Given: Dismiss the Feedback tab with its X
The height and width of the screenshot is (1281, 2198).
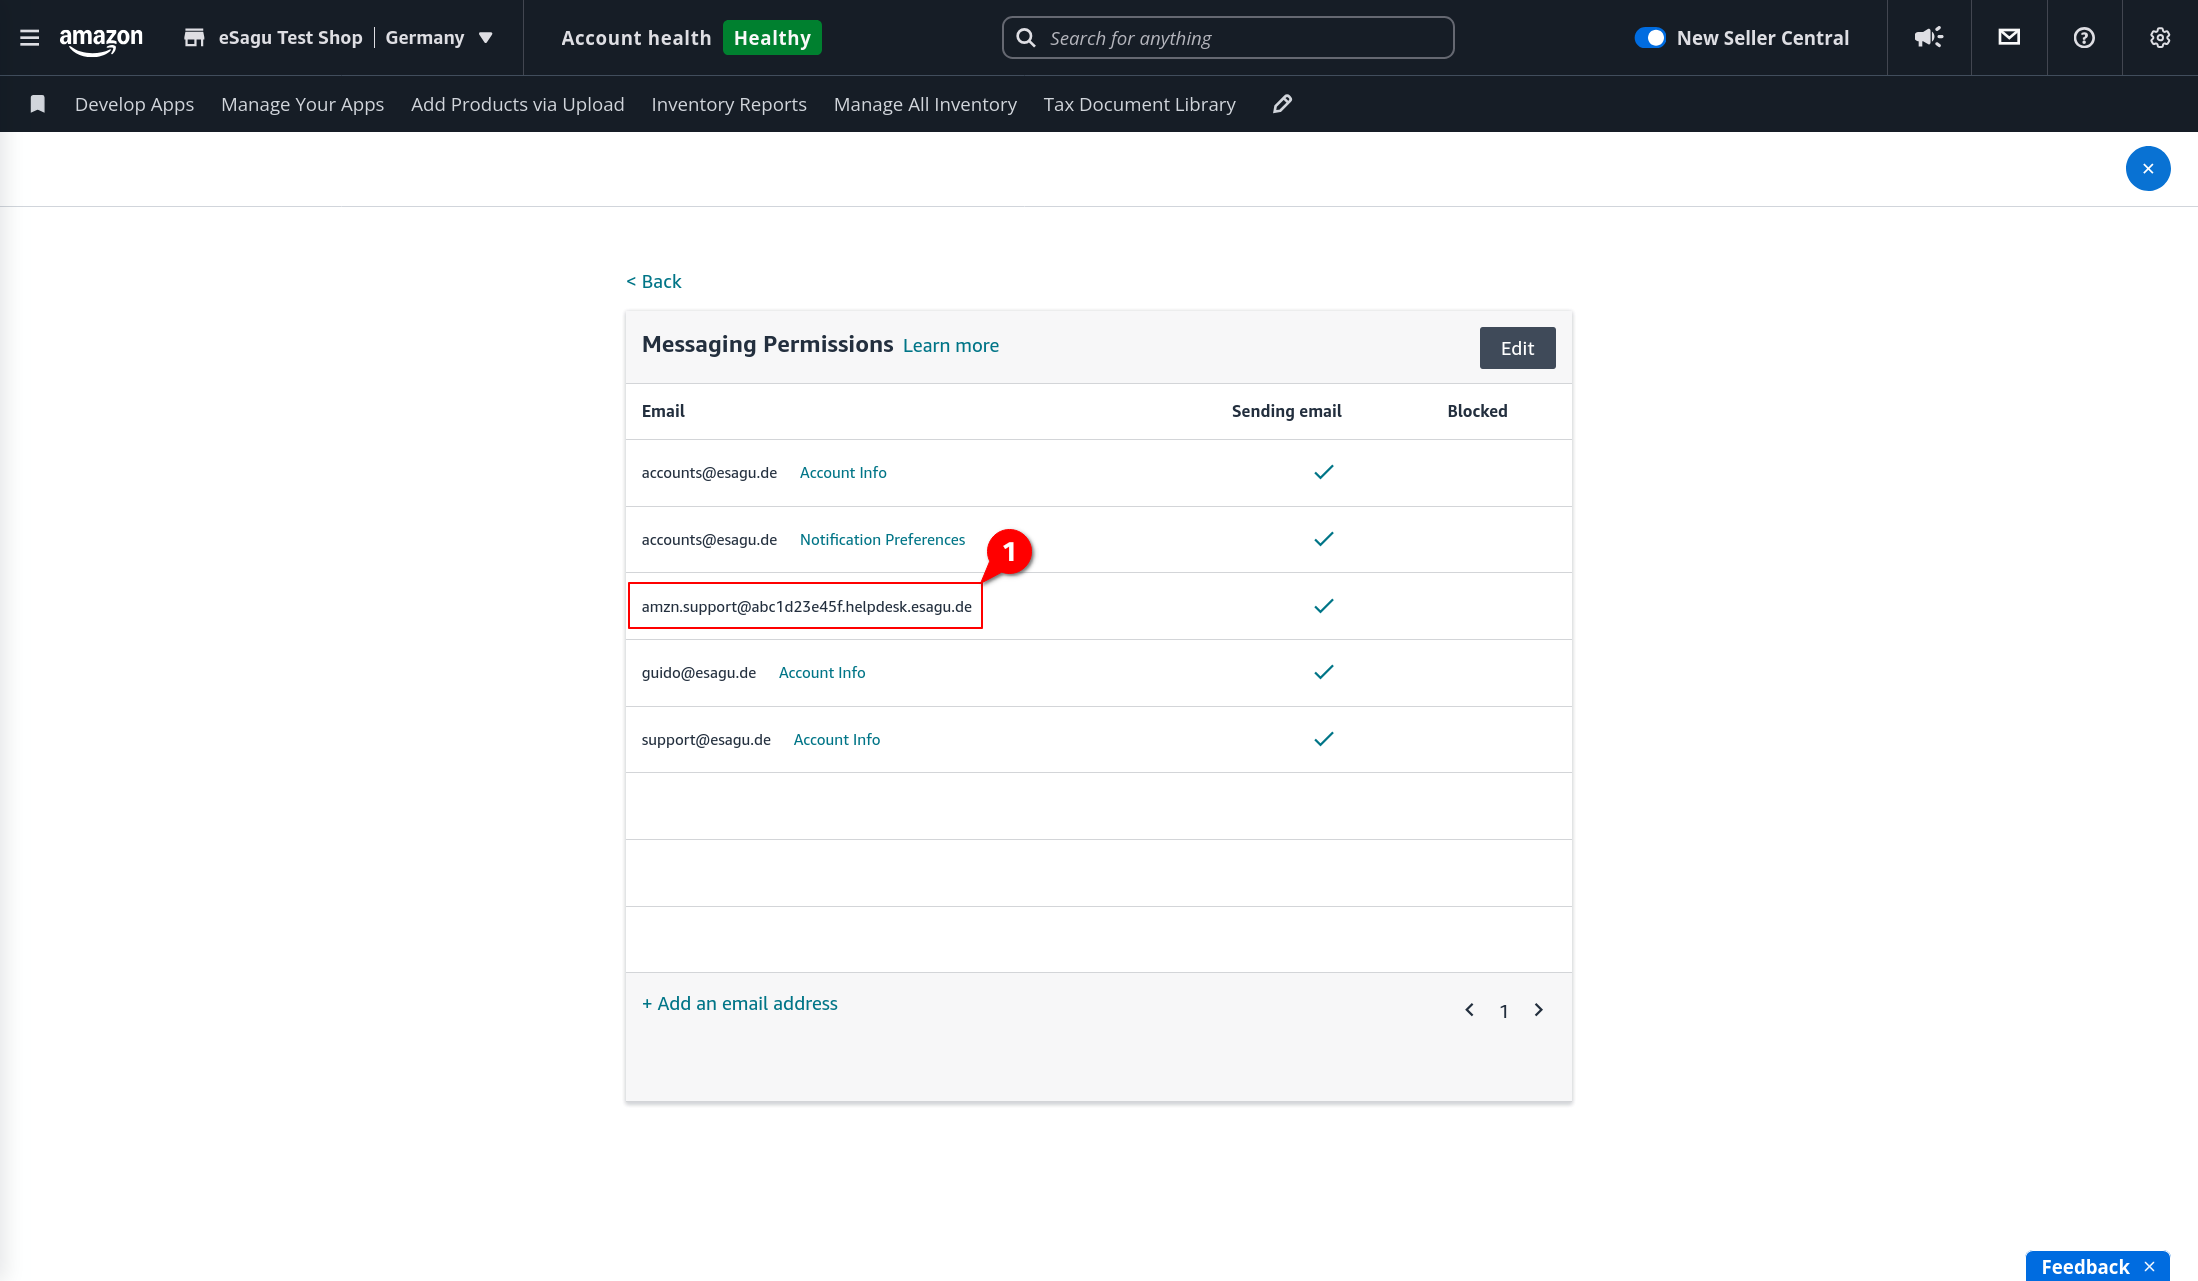Looking at the screenshot, I should (2149, 1267).
